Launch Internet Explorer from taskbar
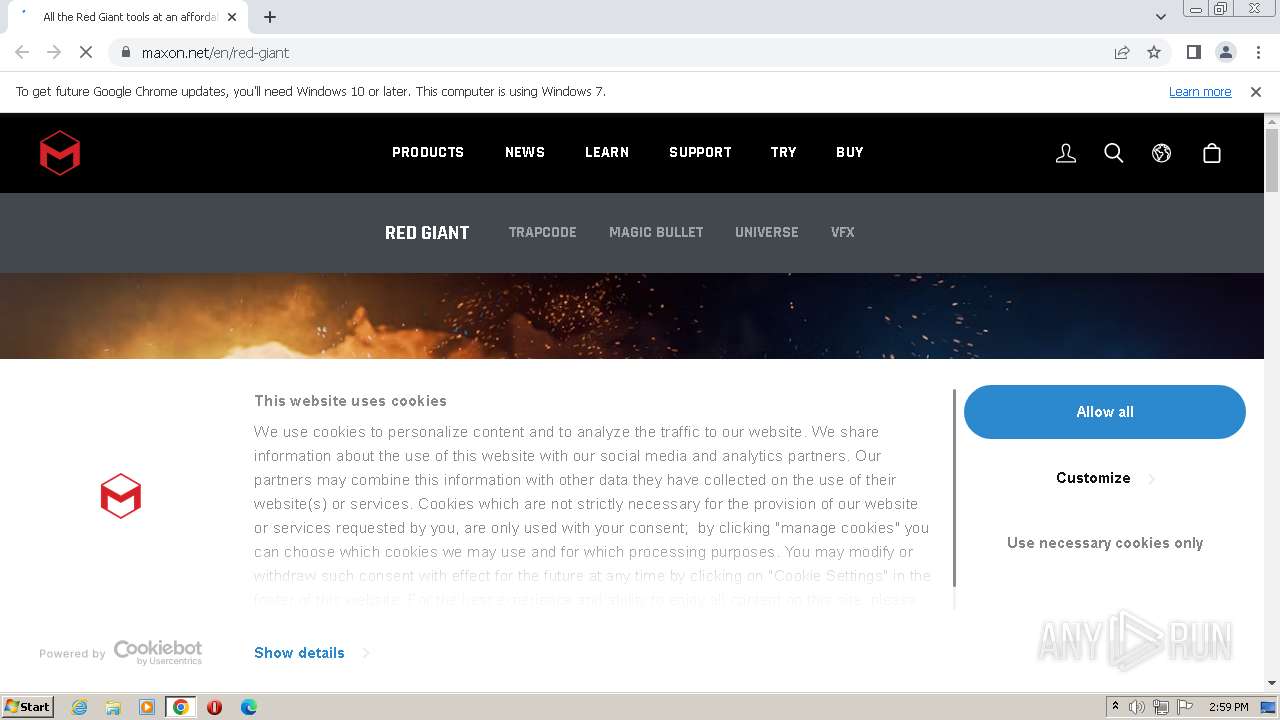The width and height of the screenshot is (1280, 720). point(80,707)
